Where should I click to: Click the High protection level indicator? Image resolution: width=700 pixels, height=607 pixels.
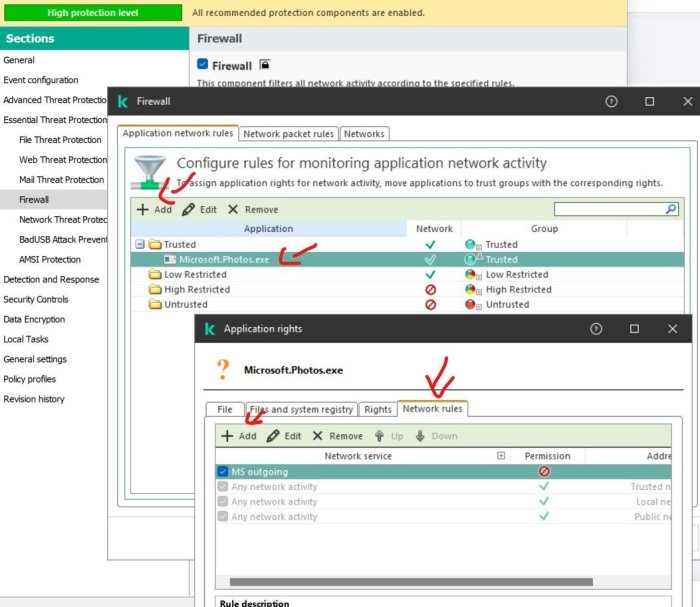point(93,12)
